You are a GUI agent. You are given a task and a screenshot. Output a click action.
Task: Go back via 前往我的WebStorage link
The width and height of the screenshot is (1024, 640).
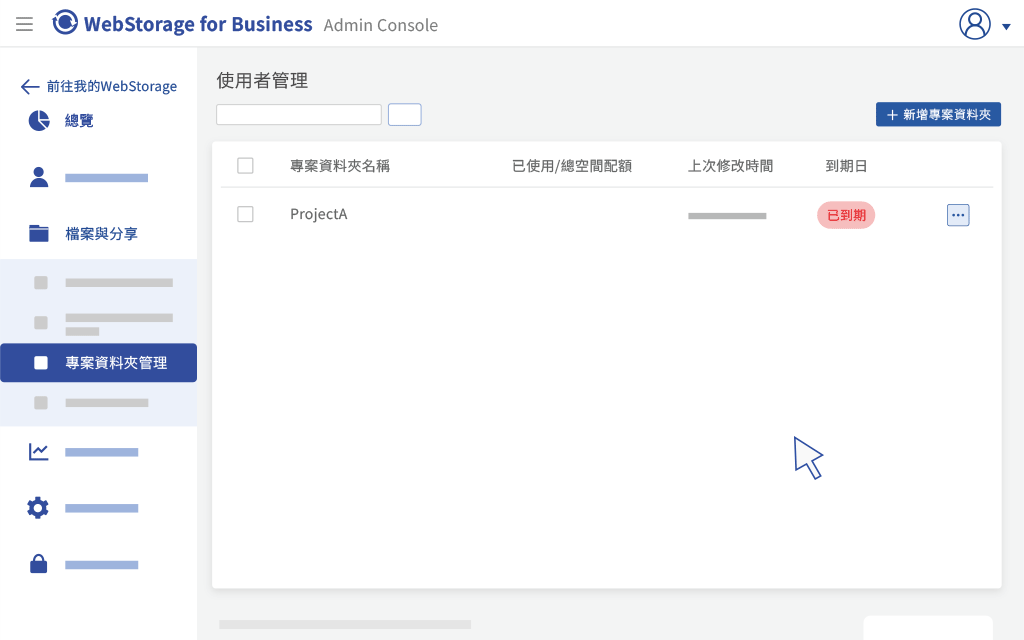99,86
